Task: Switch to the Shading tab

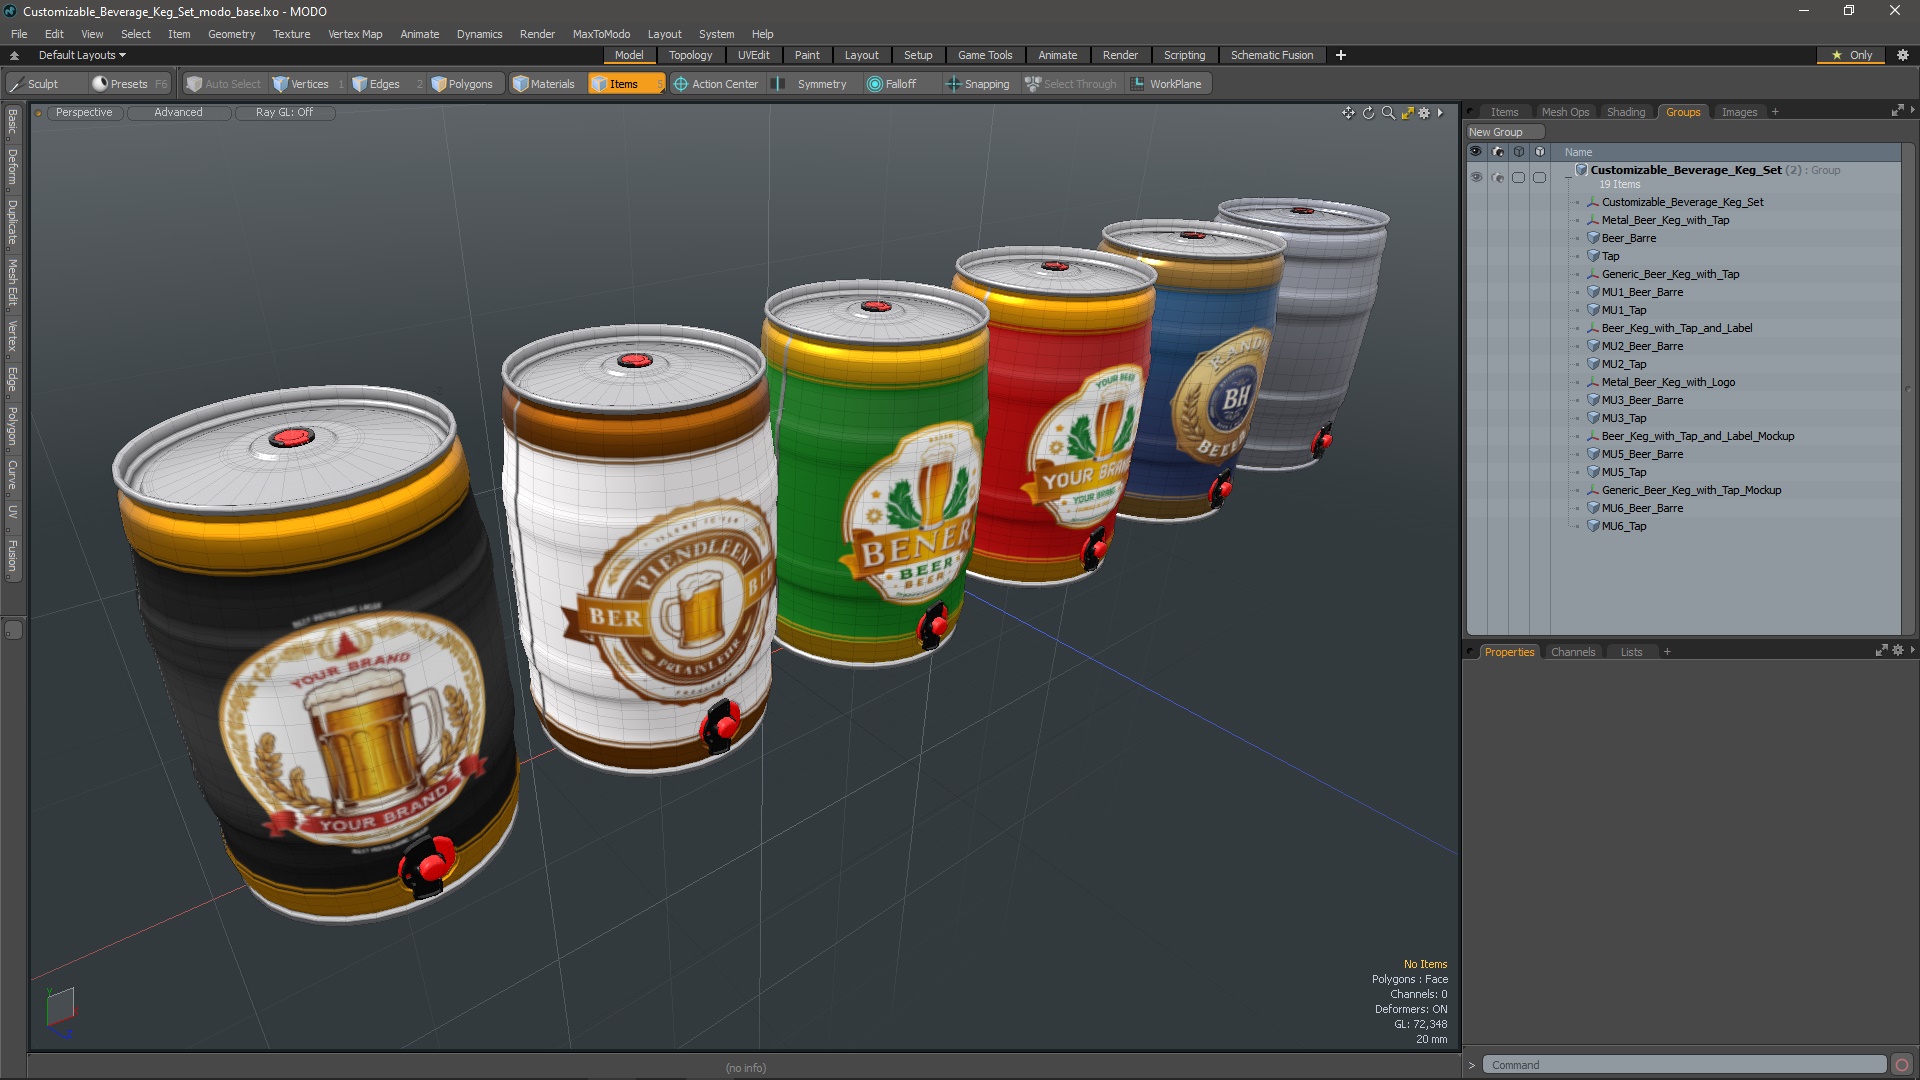Action: click(1625, 112)
